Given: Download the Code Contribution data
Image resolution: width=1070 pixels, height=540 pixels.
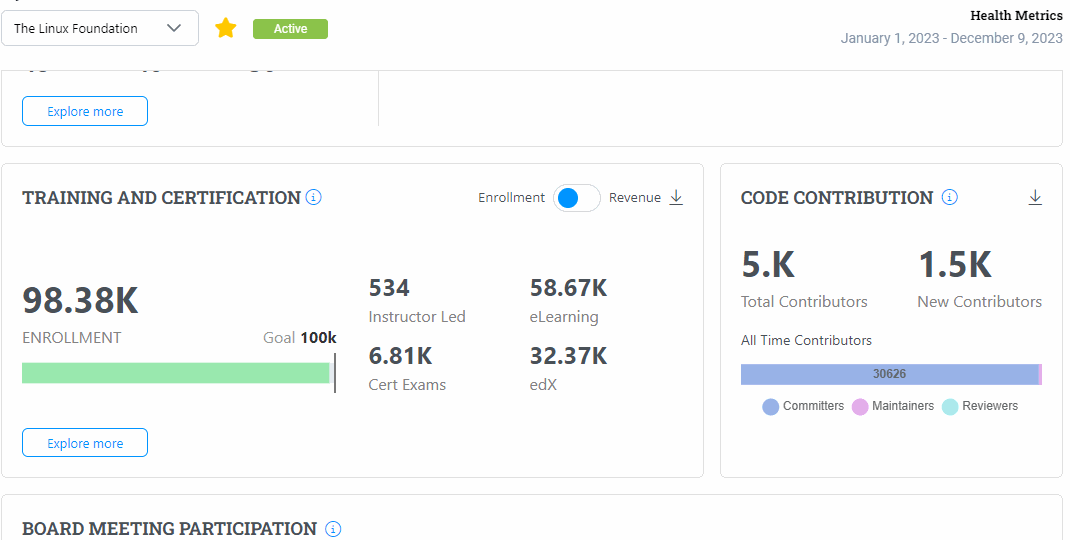Looking at the screenshot, I should pyautogui.click(x=1035, y=198).
